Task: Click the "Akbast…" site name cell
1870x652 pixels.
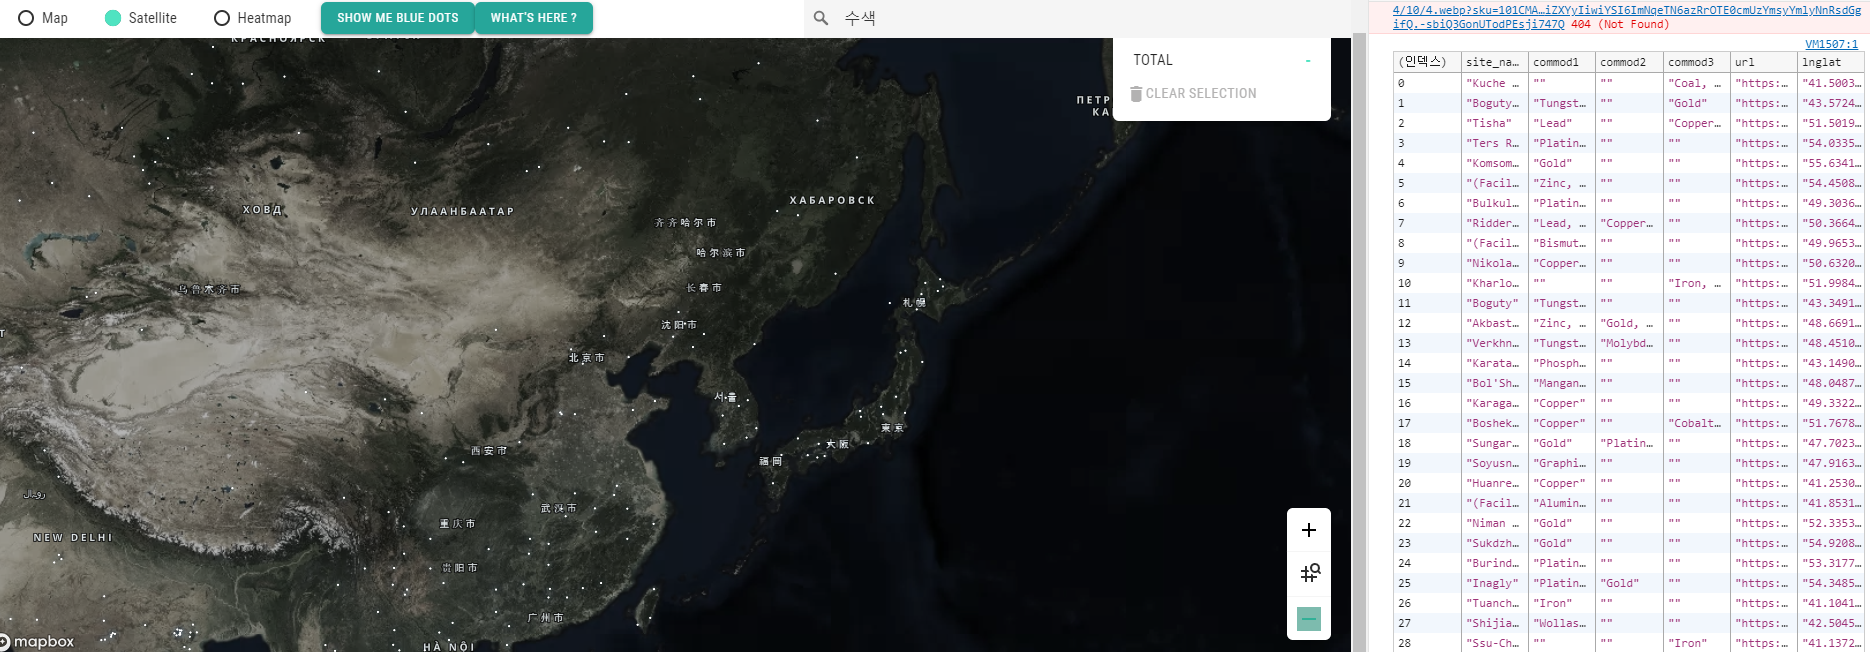Action: click(1494, 323)
